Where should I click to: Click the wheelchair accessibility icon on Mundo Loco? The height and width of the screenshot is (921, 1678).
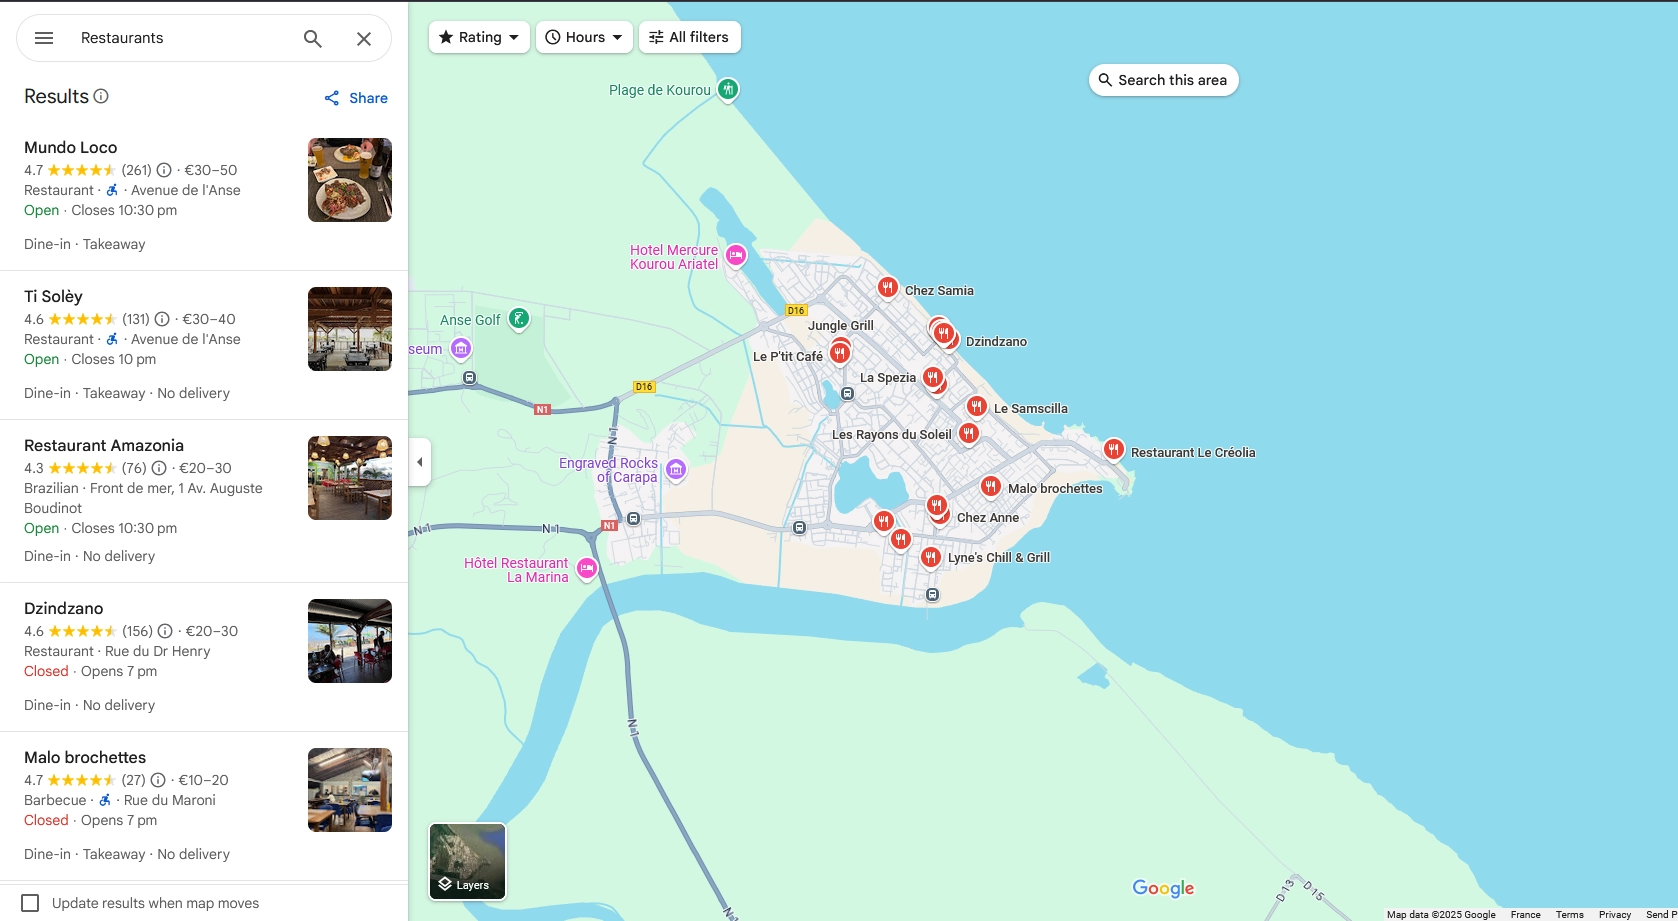pyautogui.click(x=111, y=190)
